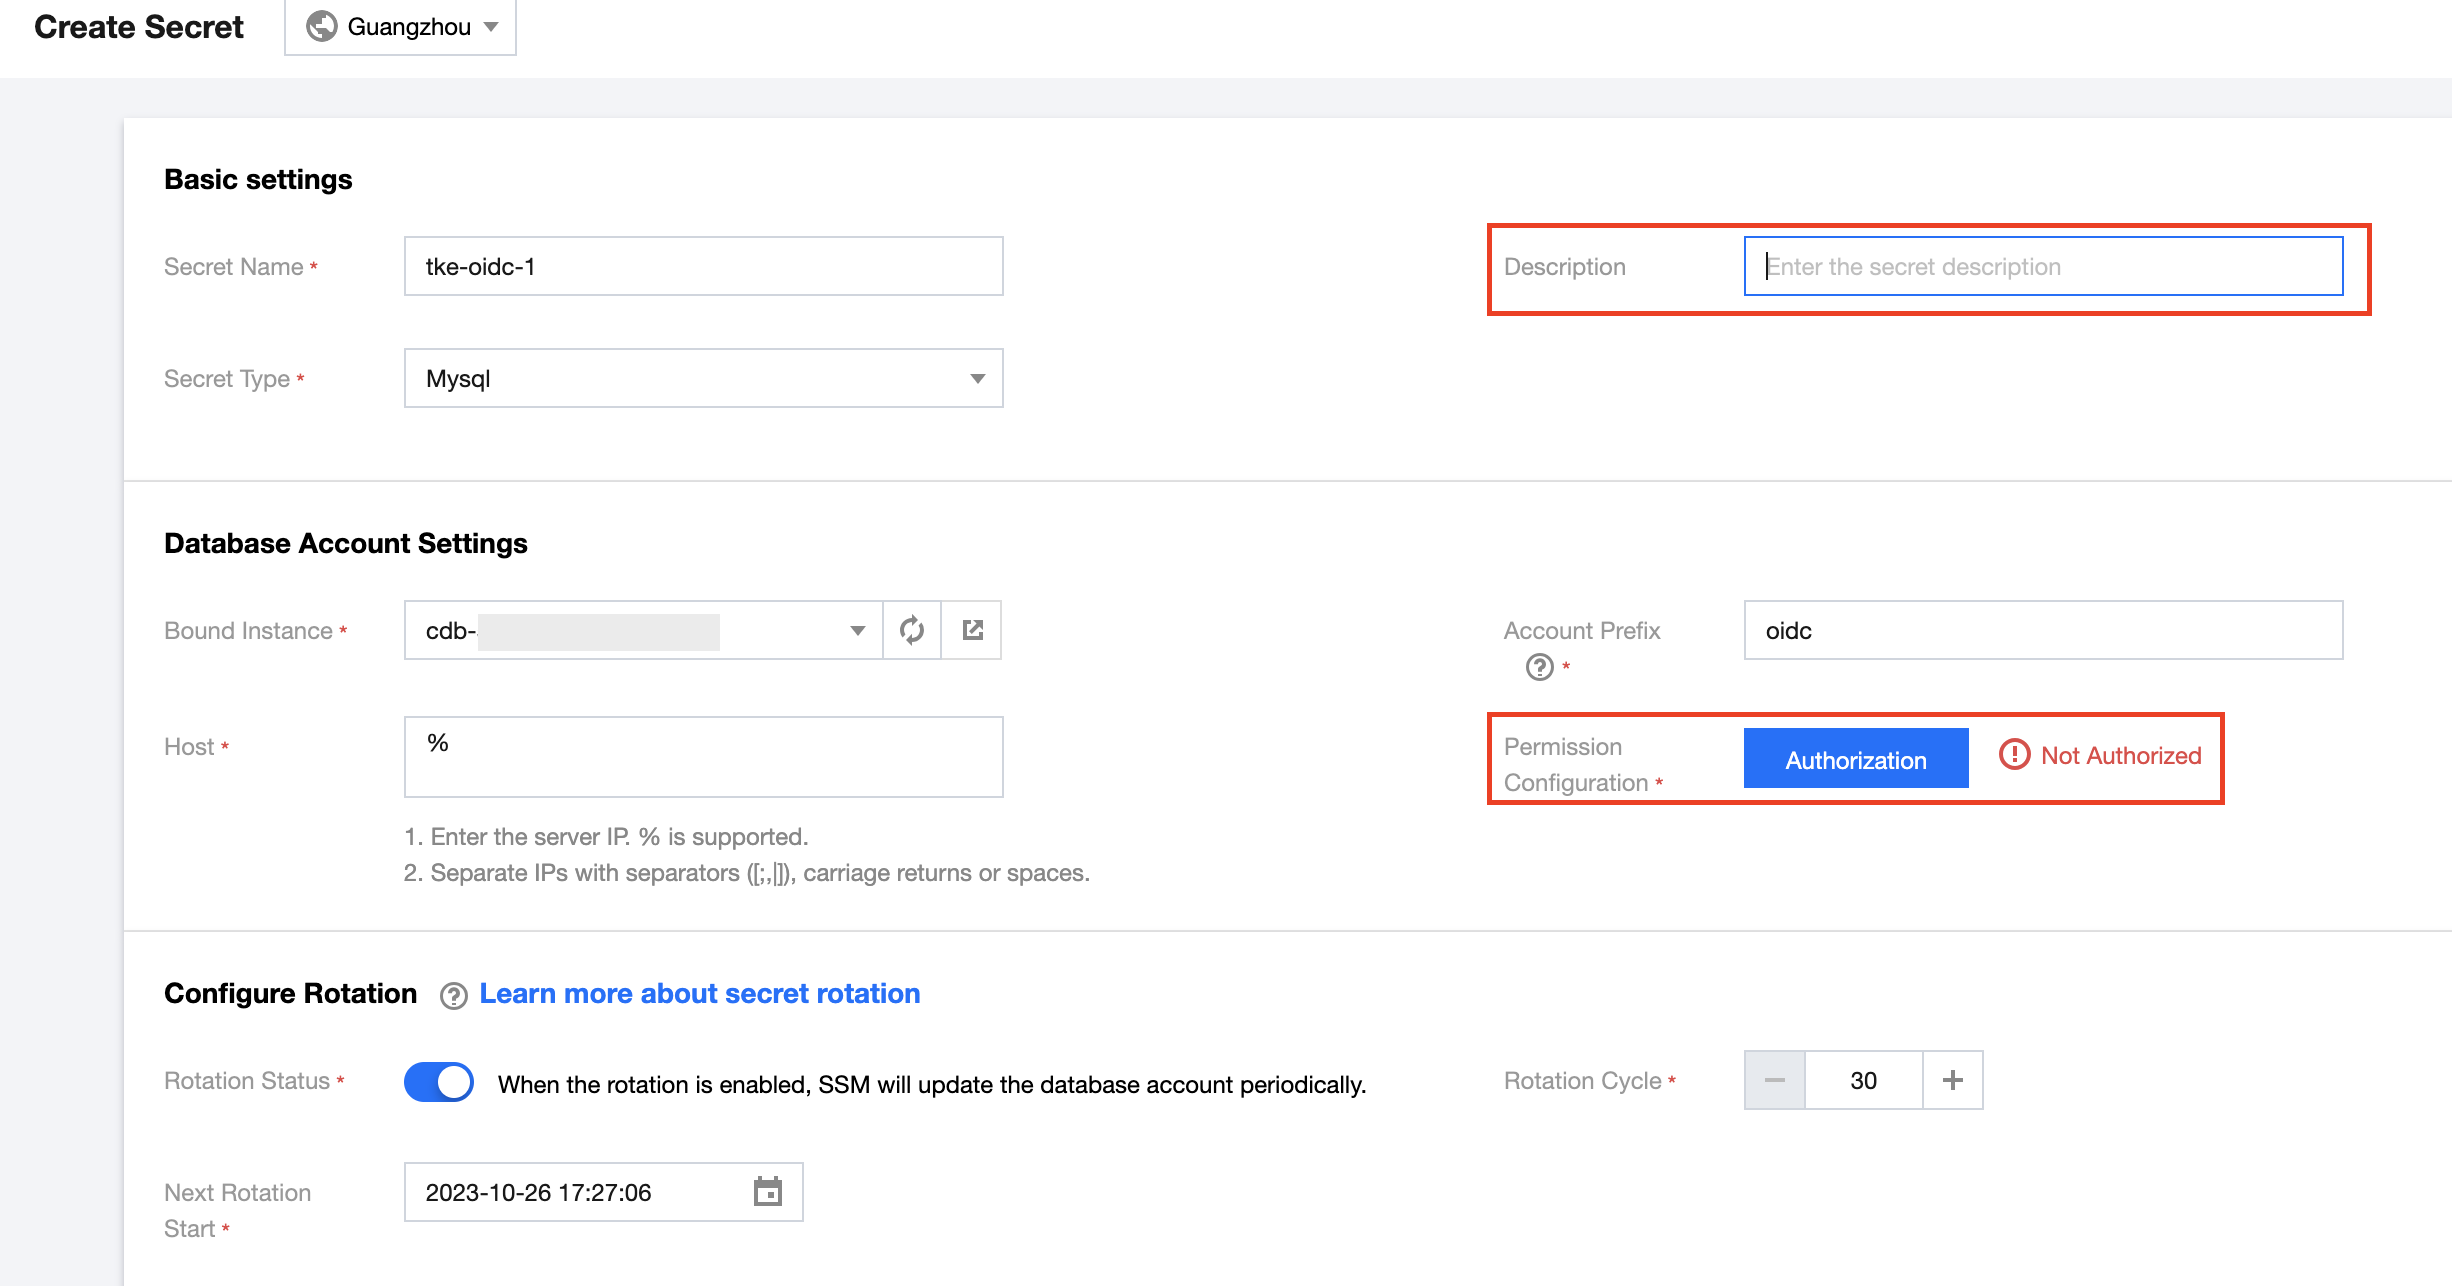Click the Account Prefix field containing oidc
Image resolution: width=2452 pixels, height=1286 pixels.
(2042, 630)
